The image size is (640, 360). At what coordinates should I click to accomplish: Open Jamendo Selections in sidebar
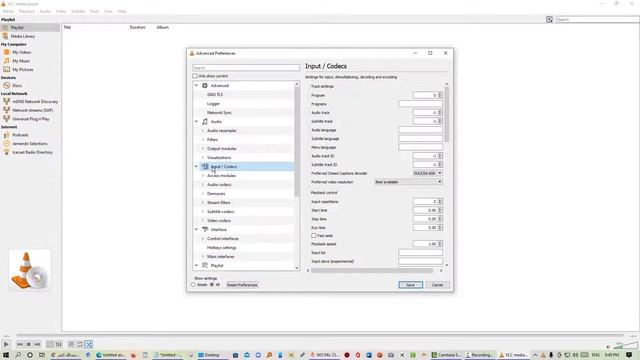(x=30, y=144)
